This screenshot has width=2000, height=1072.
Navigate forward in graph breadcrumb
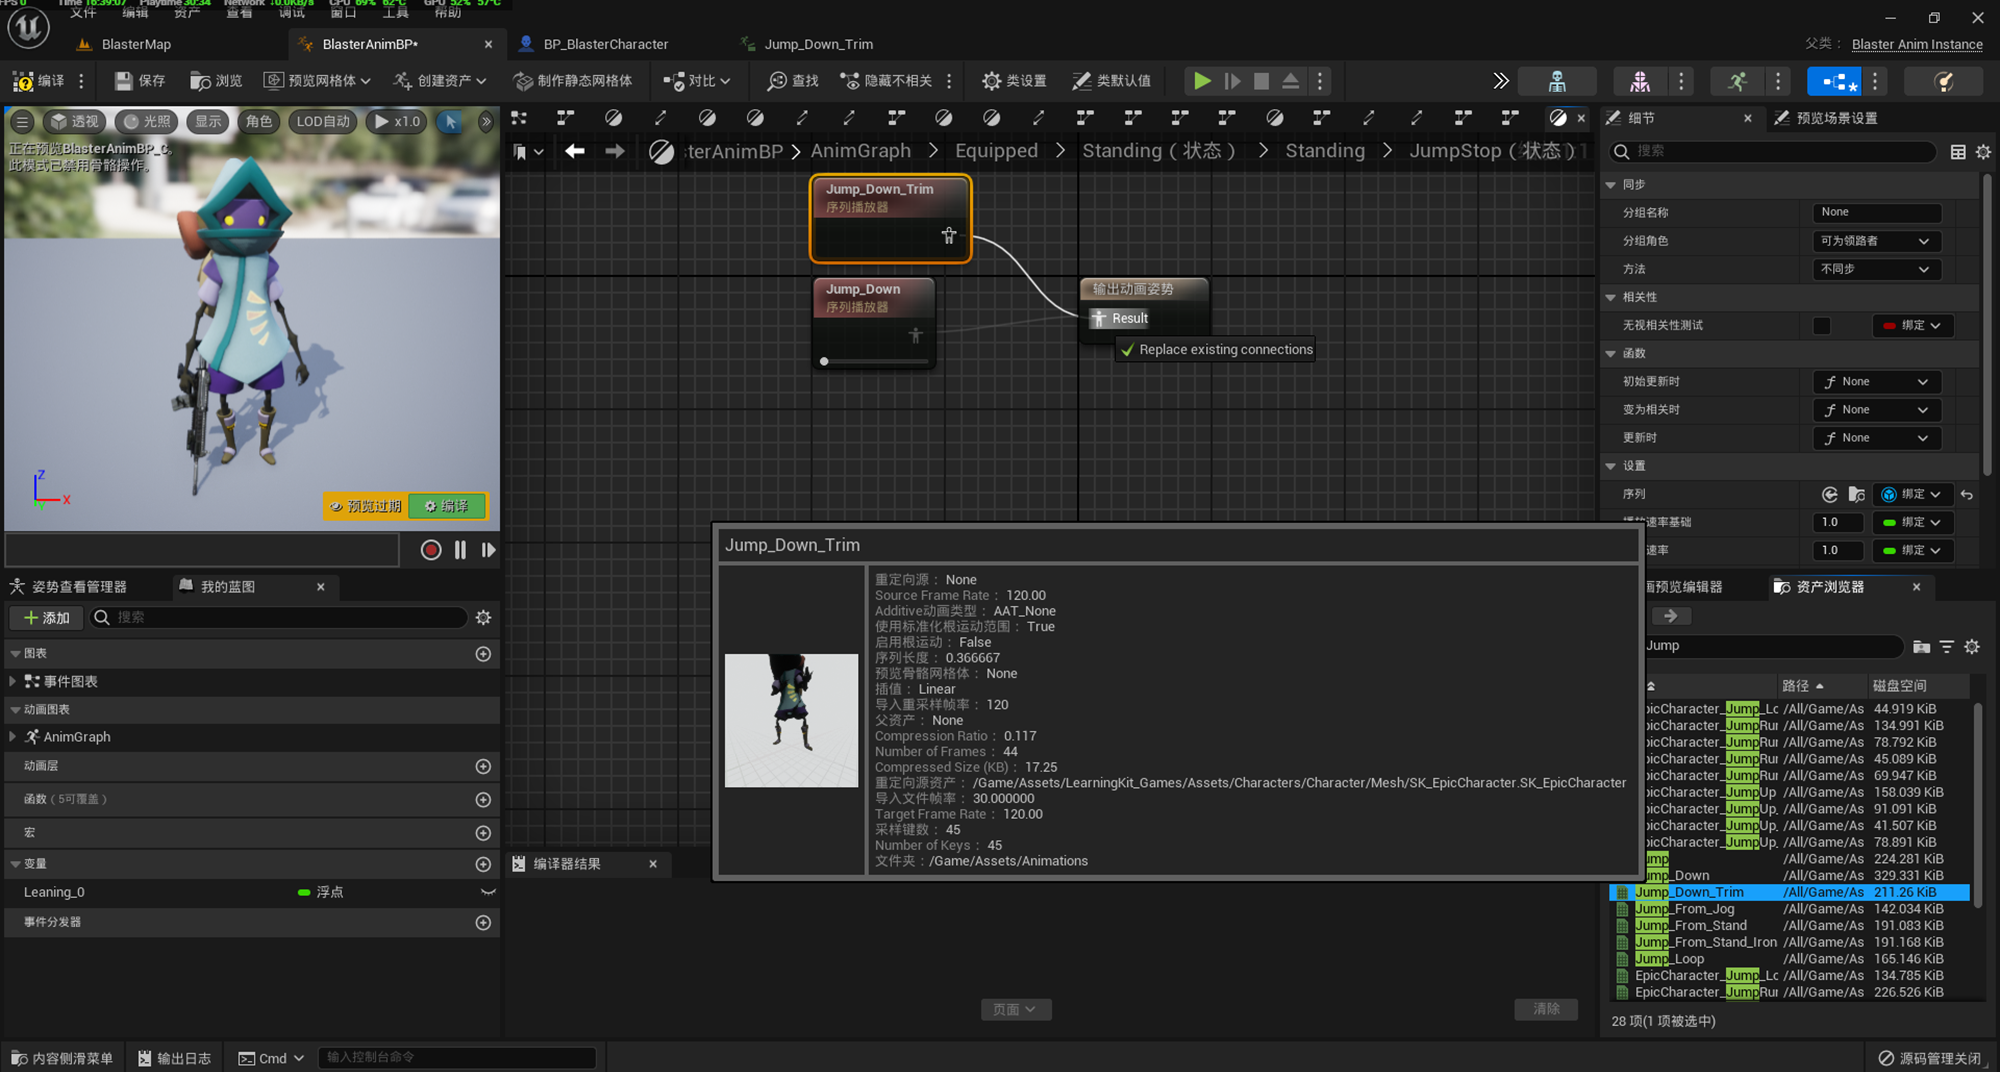click(615, 151)
